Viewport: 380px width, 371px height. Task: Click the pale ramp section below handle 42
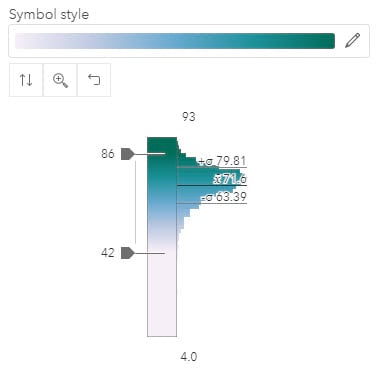click(162, 295)
